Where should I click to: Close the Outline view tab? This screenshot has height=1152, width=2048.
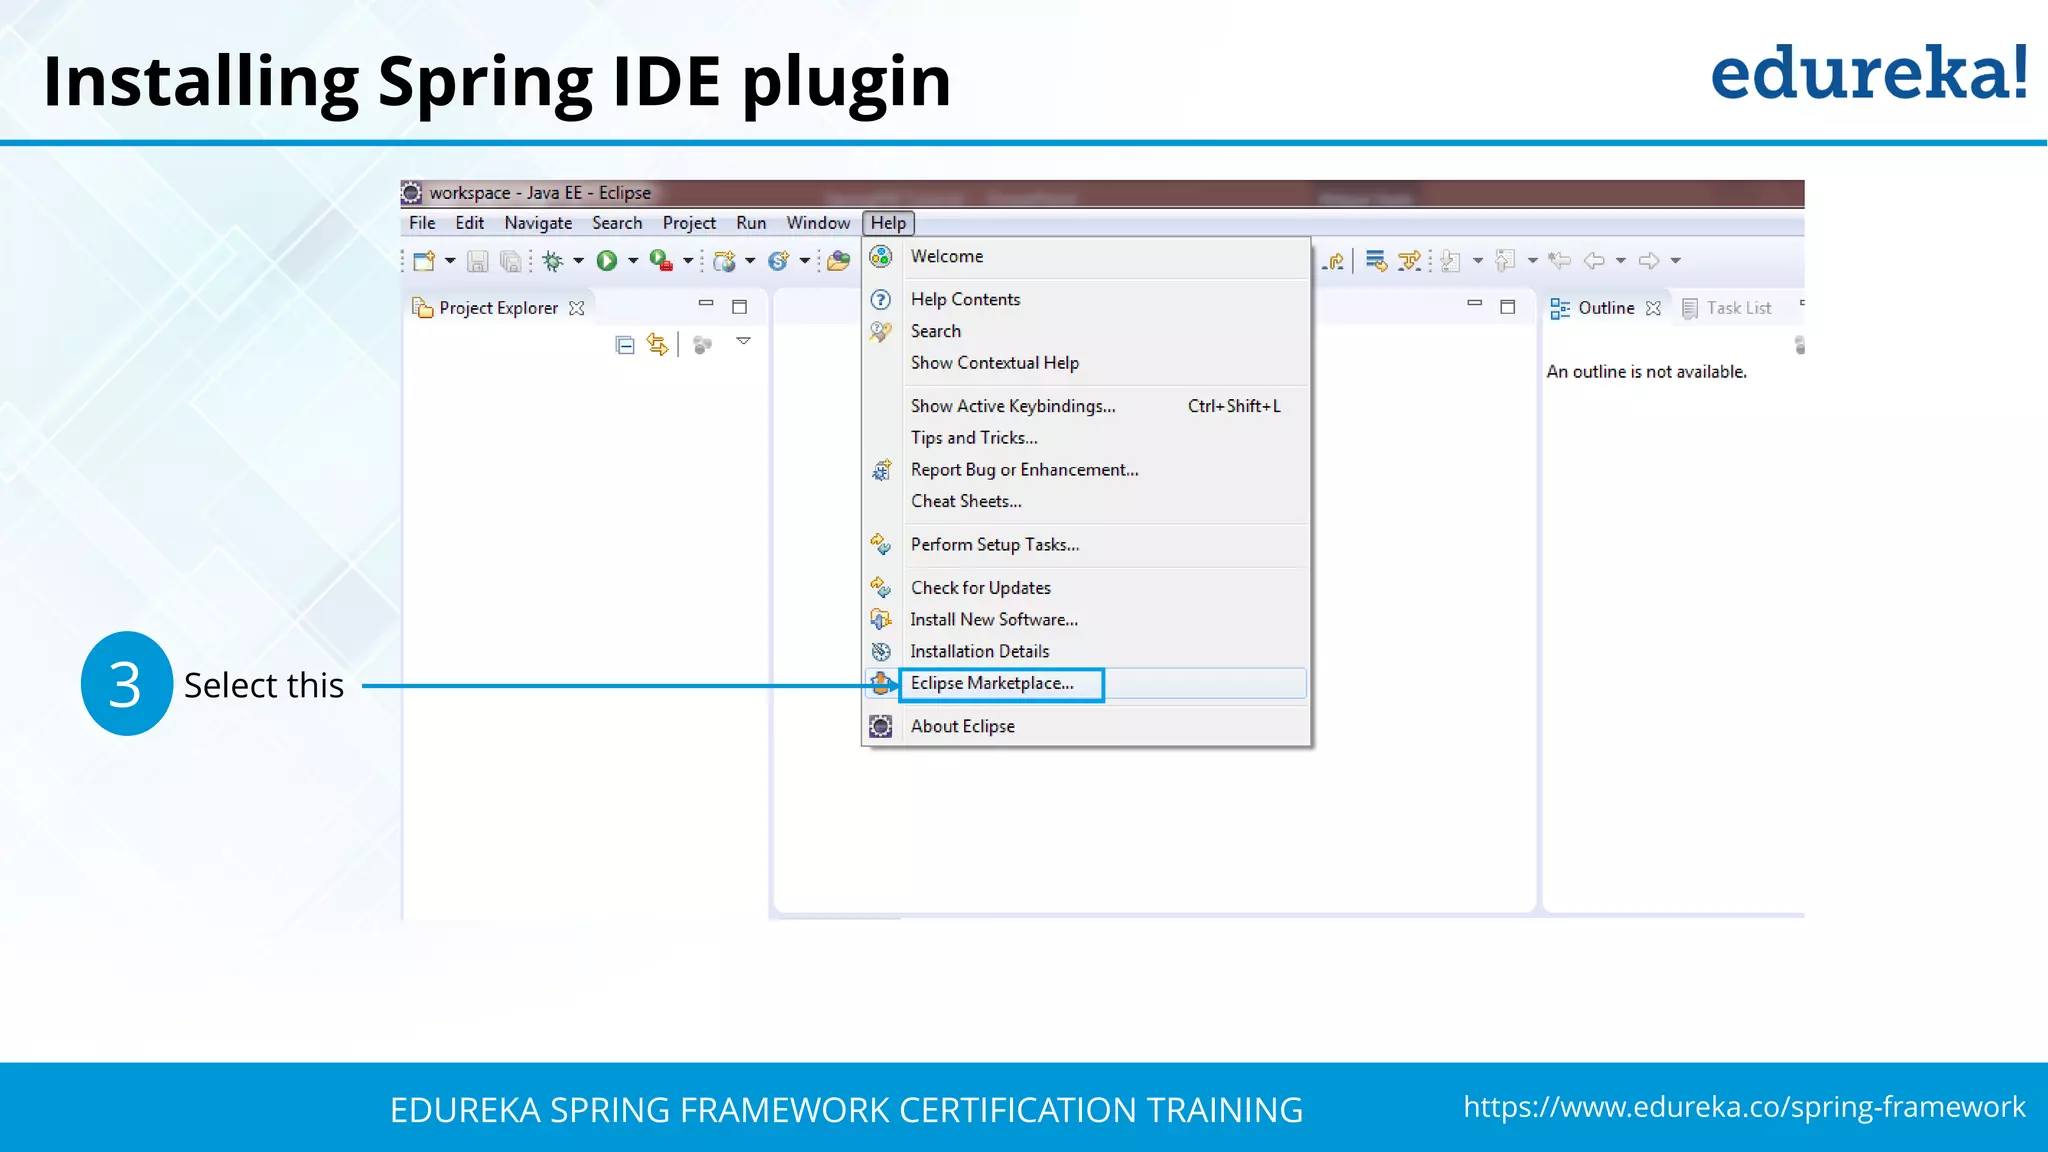click(1654, 308)
